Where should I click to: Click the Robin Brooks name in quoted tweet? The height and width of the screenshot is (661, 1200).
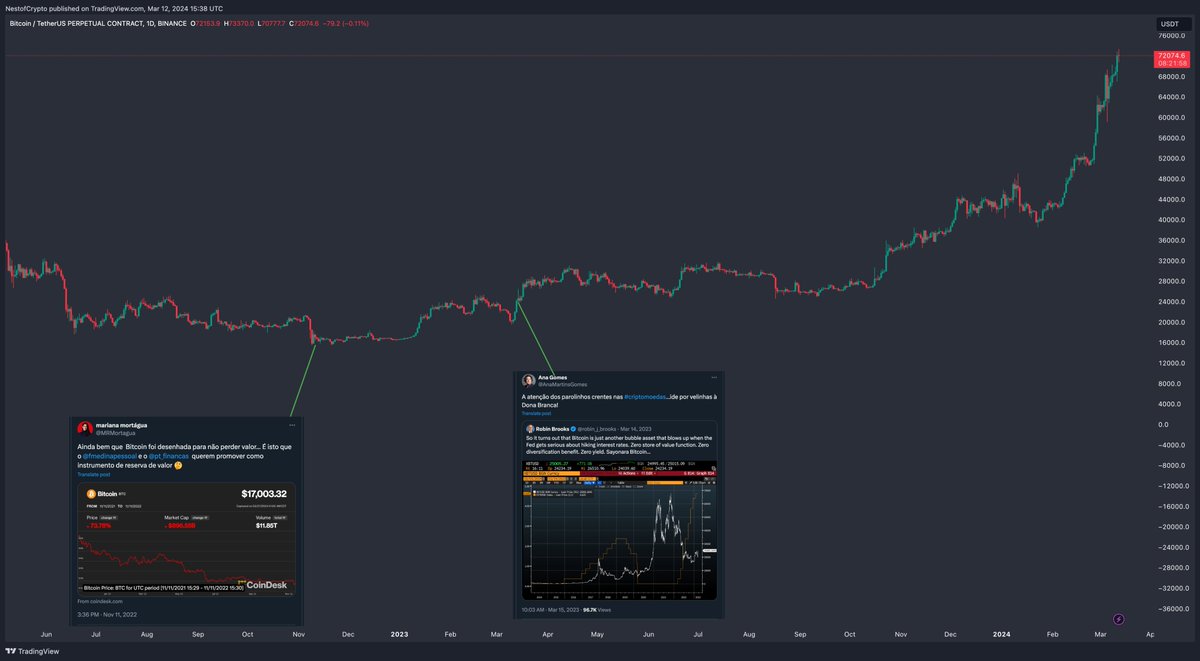tap(552, 429)
